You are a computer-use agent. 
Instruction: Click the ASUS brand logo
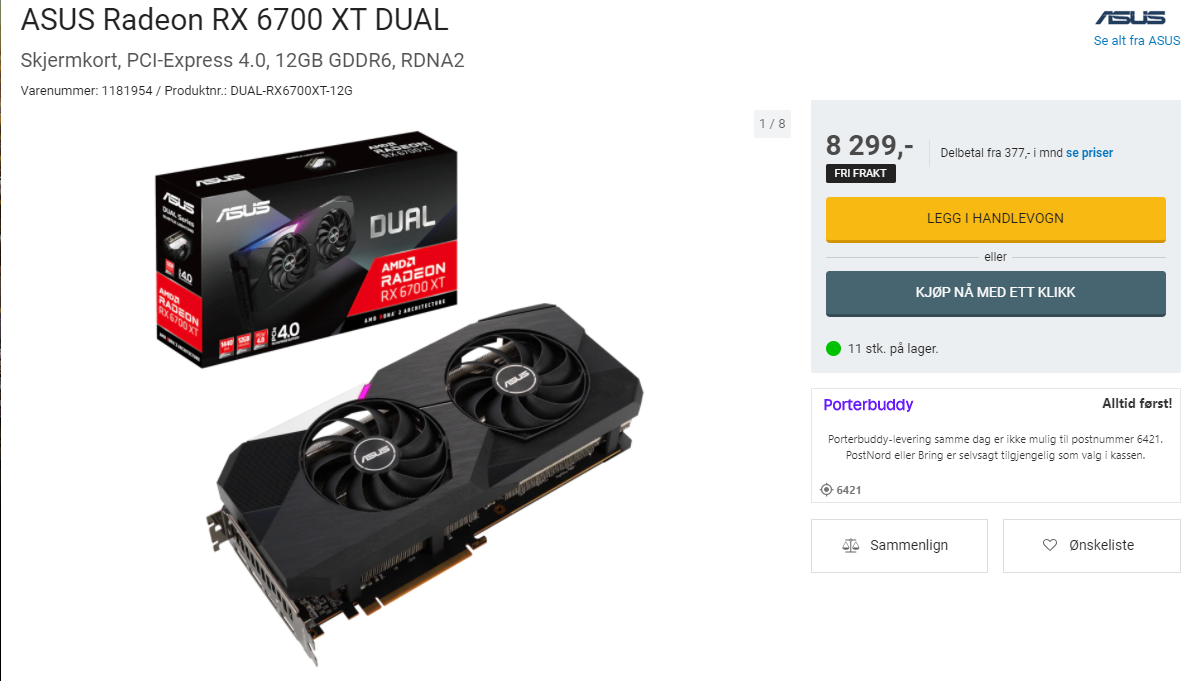point(1130,17)
